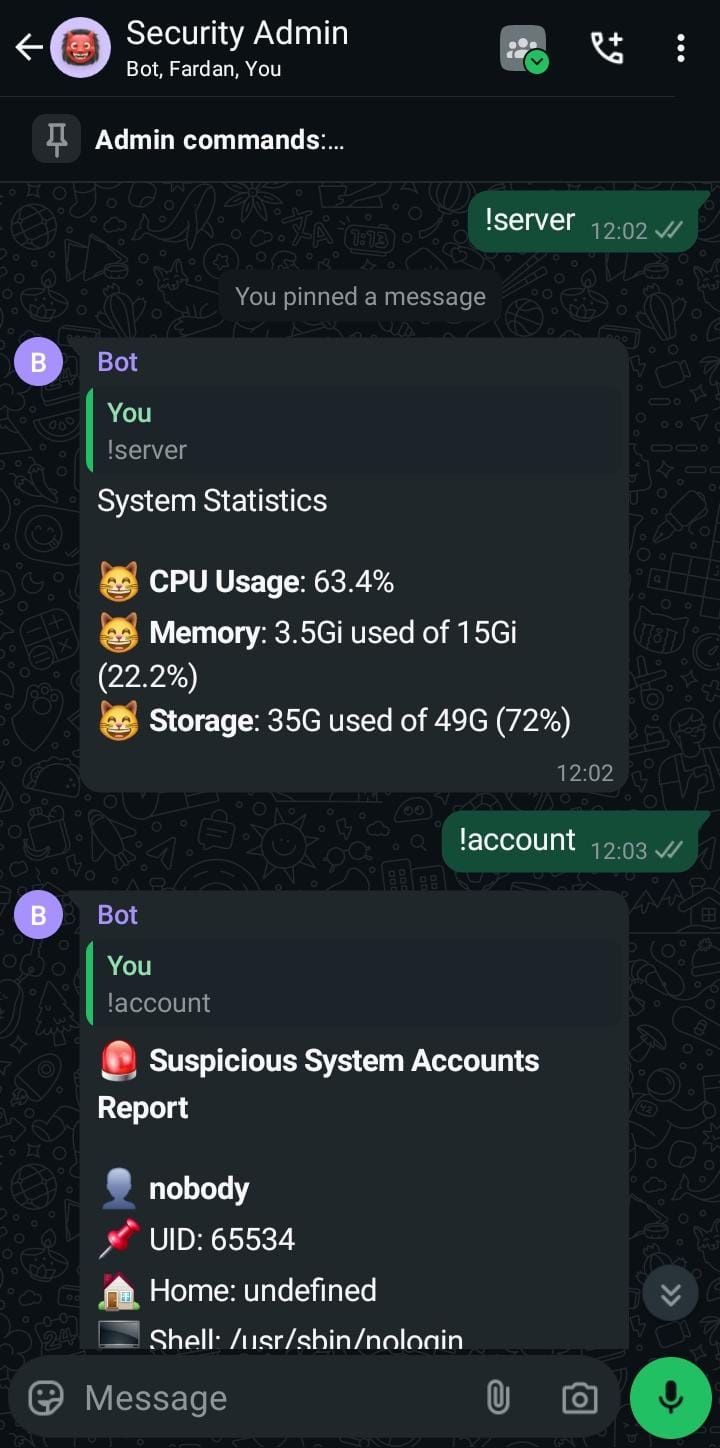Screen dimensions: 720x1448
Task: Open the attachment paperclip menu
Action: 498,1397
